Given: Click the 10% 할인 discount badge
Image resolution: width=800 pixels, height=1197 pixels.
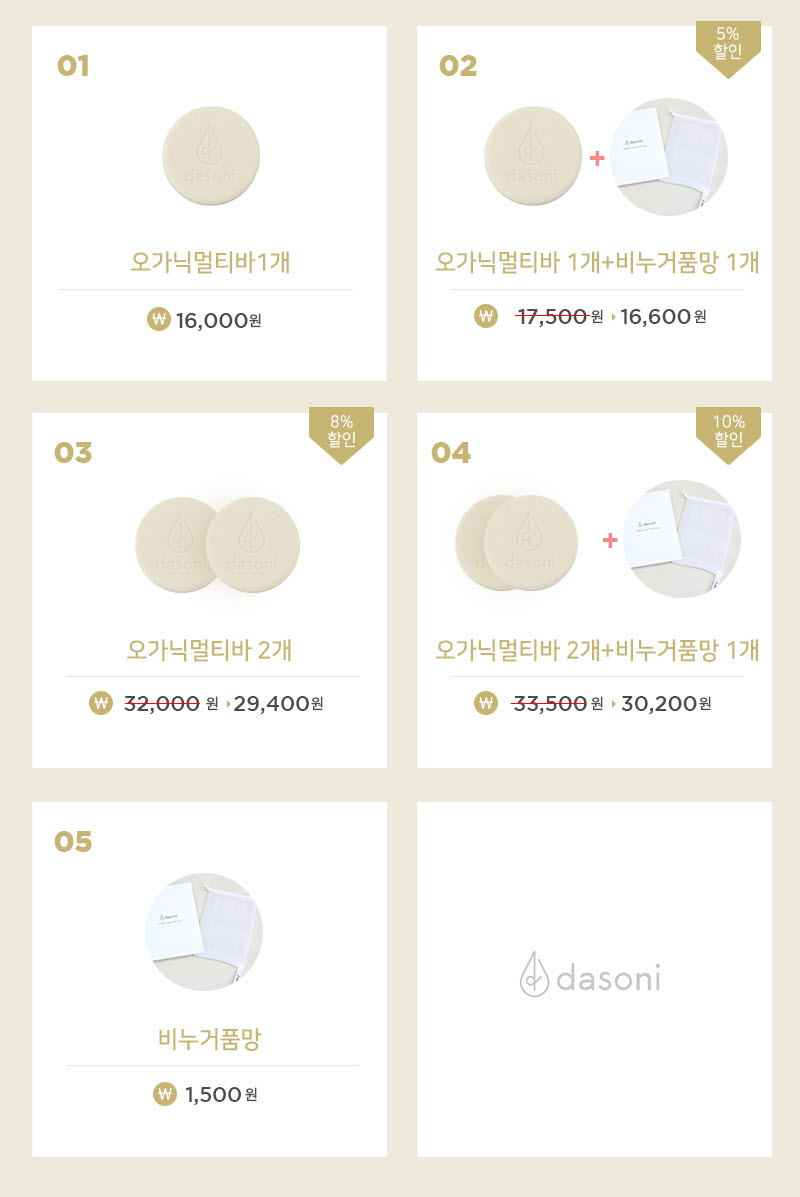Looking at the screenshot, I should [x=728, y=436].
